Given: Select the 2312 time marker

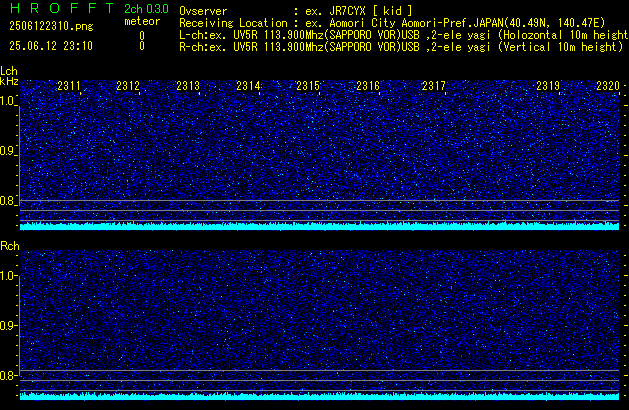Looking at the screenshot, I should tap(128, 86).
